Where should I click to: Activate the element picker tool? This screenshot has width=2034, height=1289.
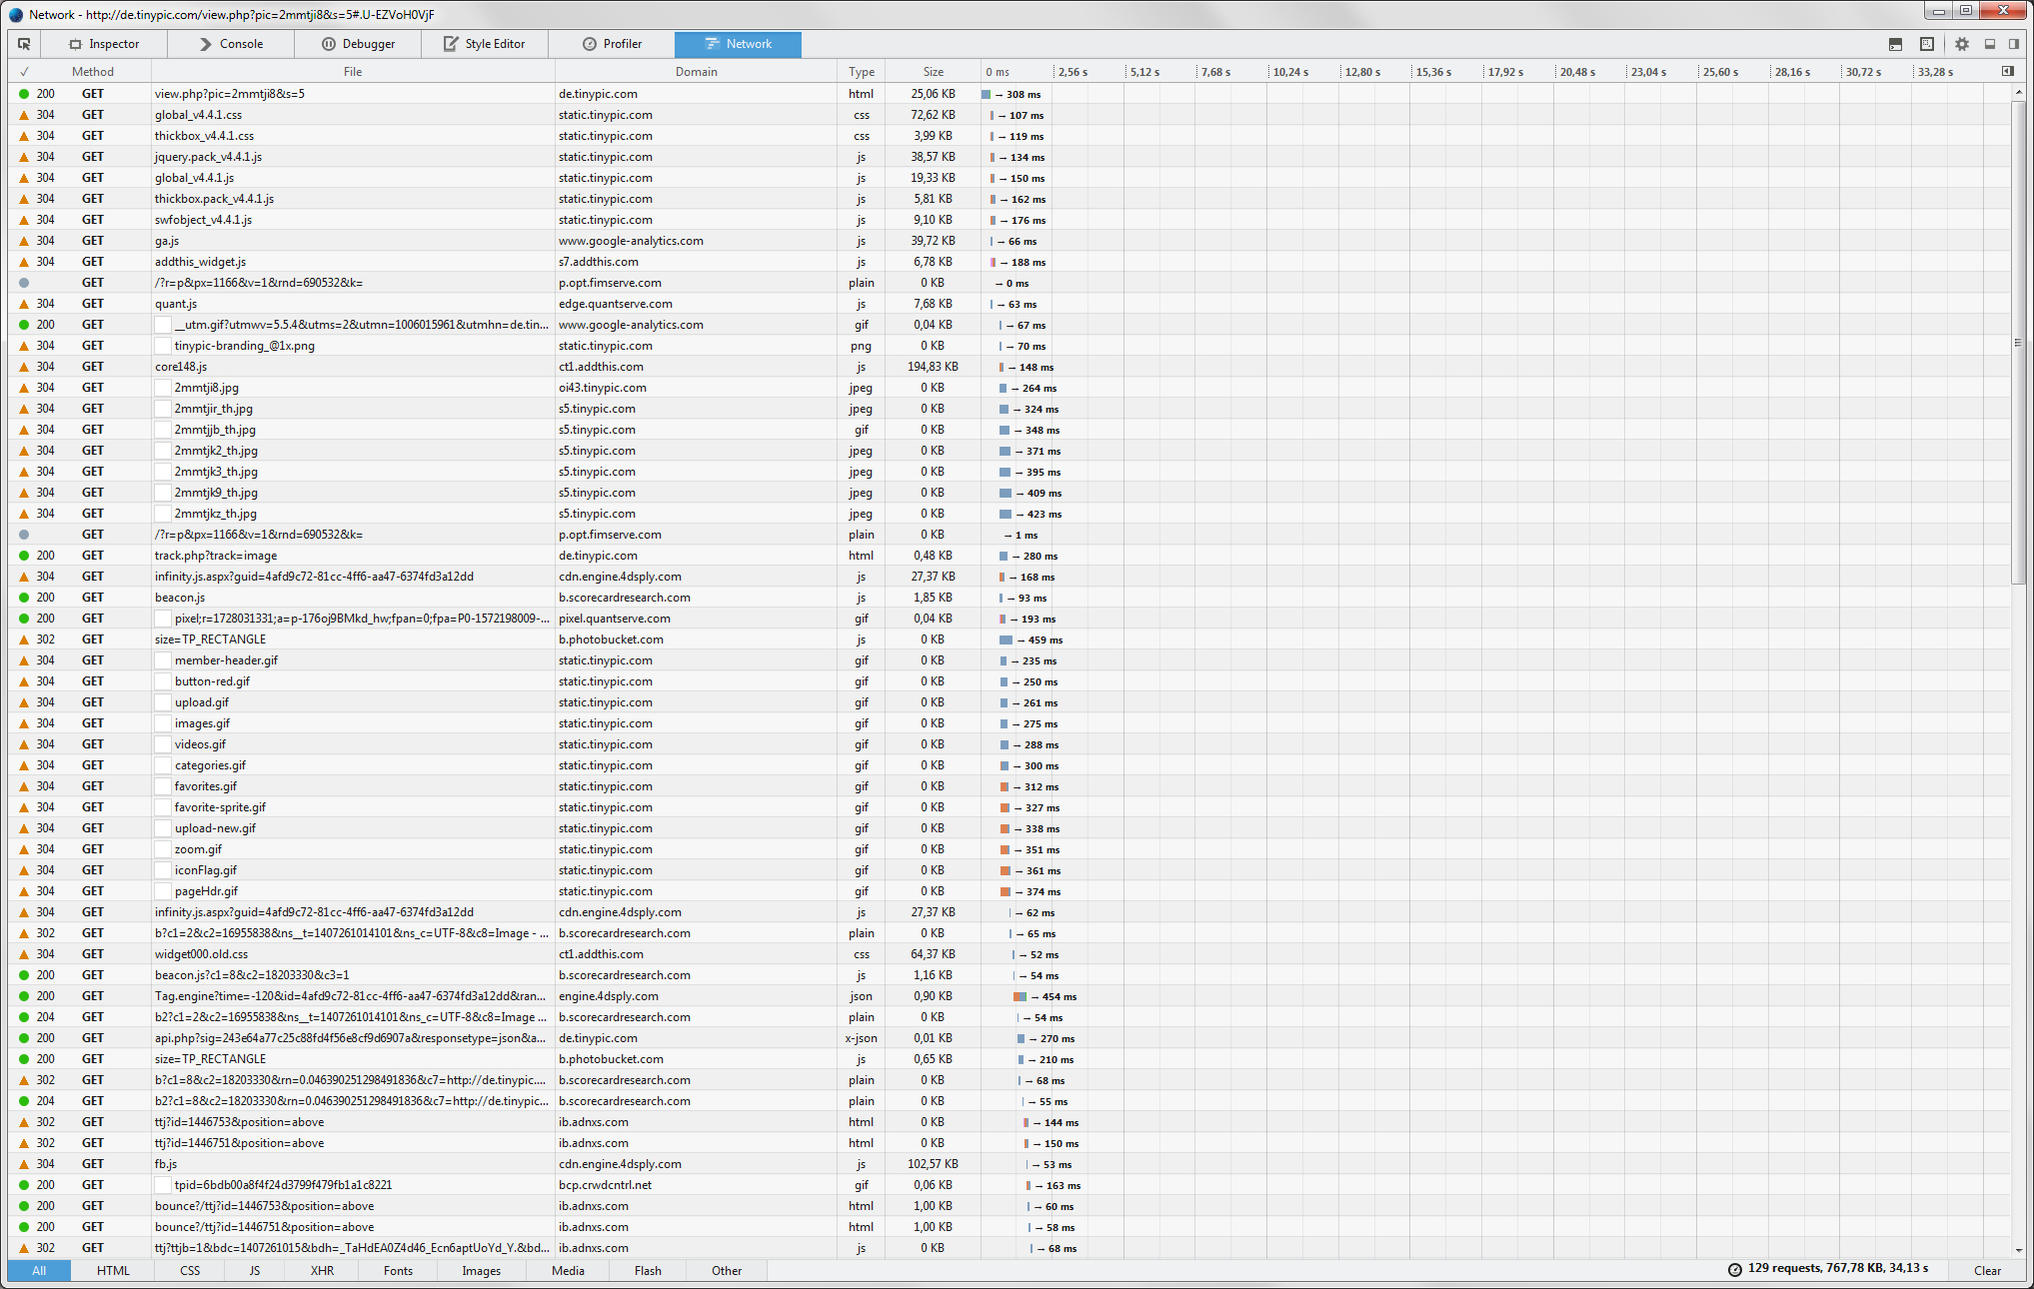coord(24,44)
